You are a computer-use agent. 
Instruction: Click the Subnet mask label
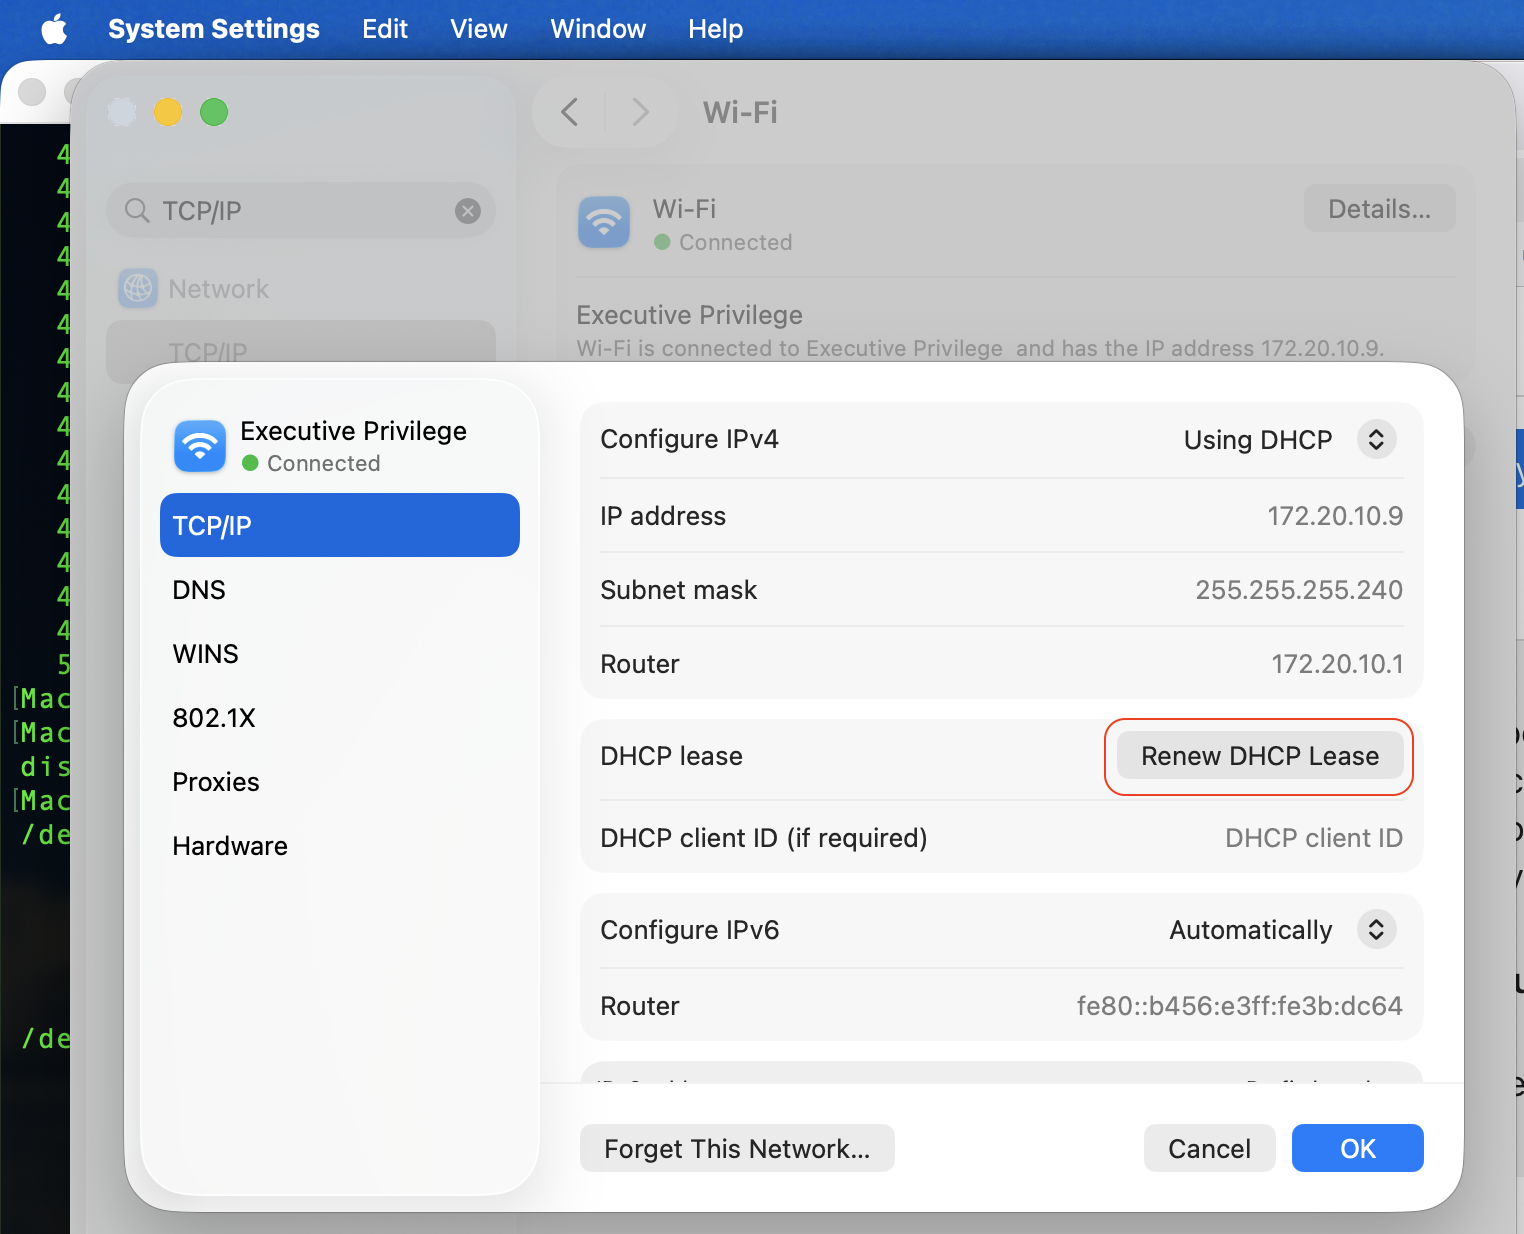click(679, 590)
